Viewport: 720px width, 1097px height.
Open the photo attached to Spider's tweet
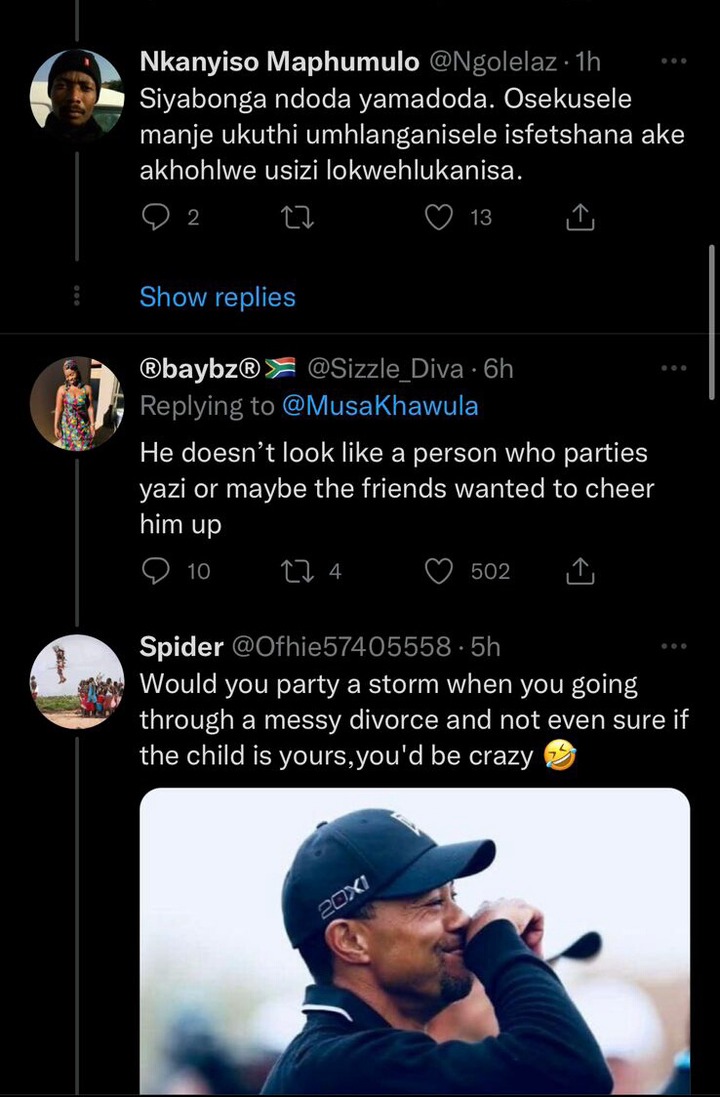click(415, 941)
